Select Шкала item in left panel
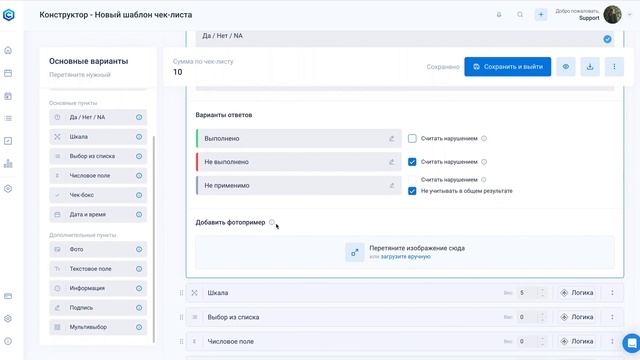Image resolution: width=640 pixels, height=360 pixels. point(98,137)
